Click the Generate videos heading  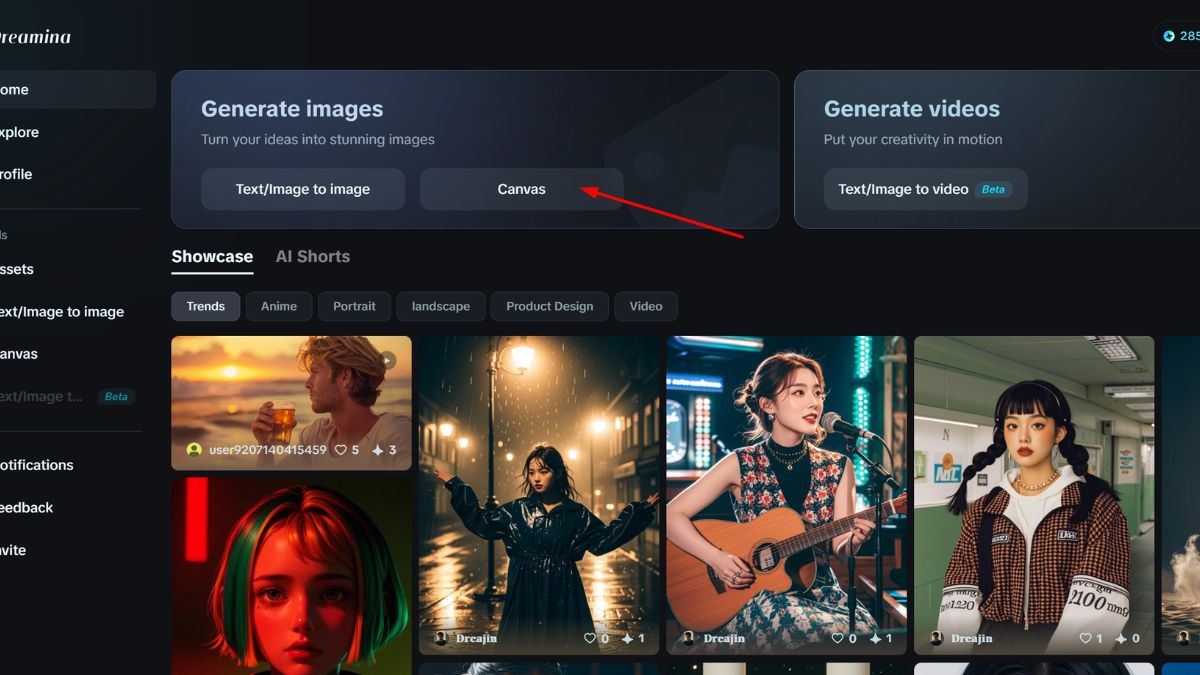912,109
